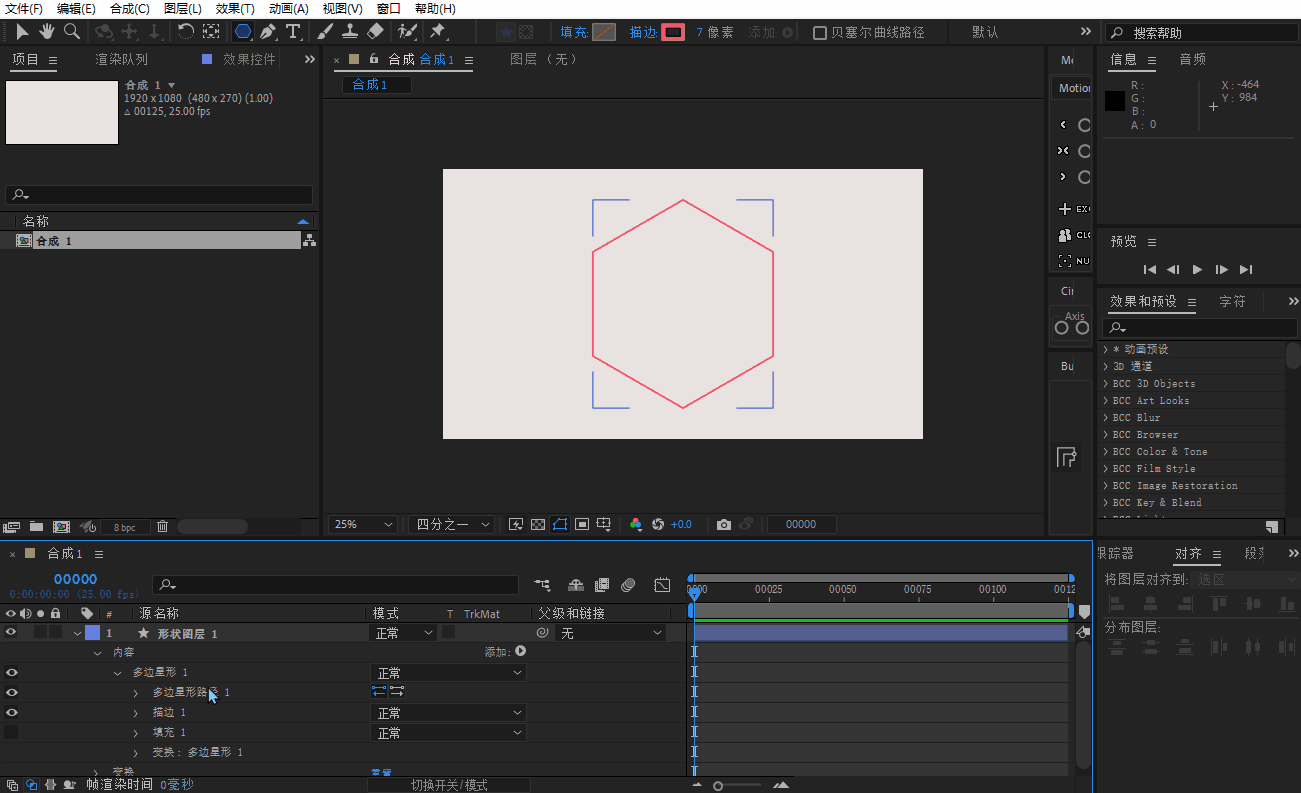Create new folder in Project panel
Image resolution: width=1301 pixels, height=793 pixels.
tap(36, 526)
